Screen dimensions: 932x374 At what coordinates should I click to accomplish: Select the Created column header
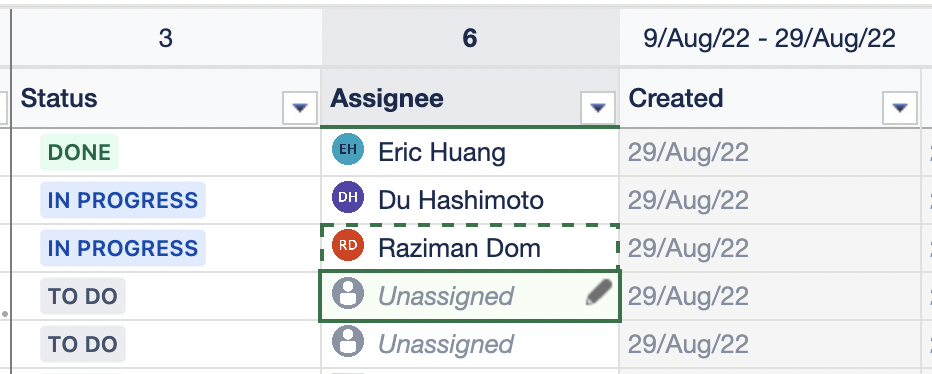[676, 98]
